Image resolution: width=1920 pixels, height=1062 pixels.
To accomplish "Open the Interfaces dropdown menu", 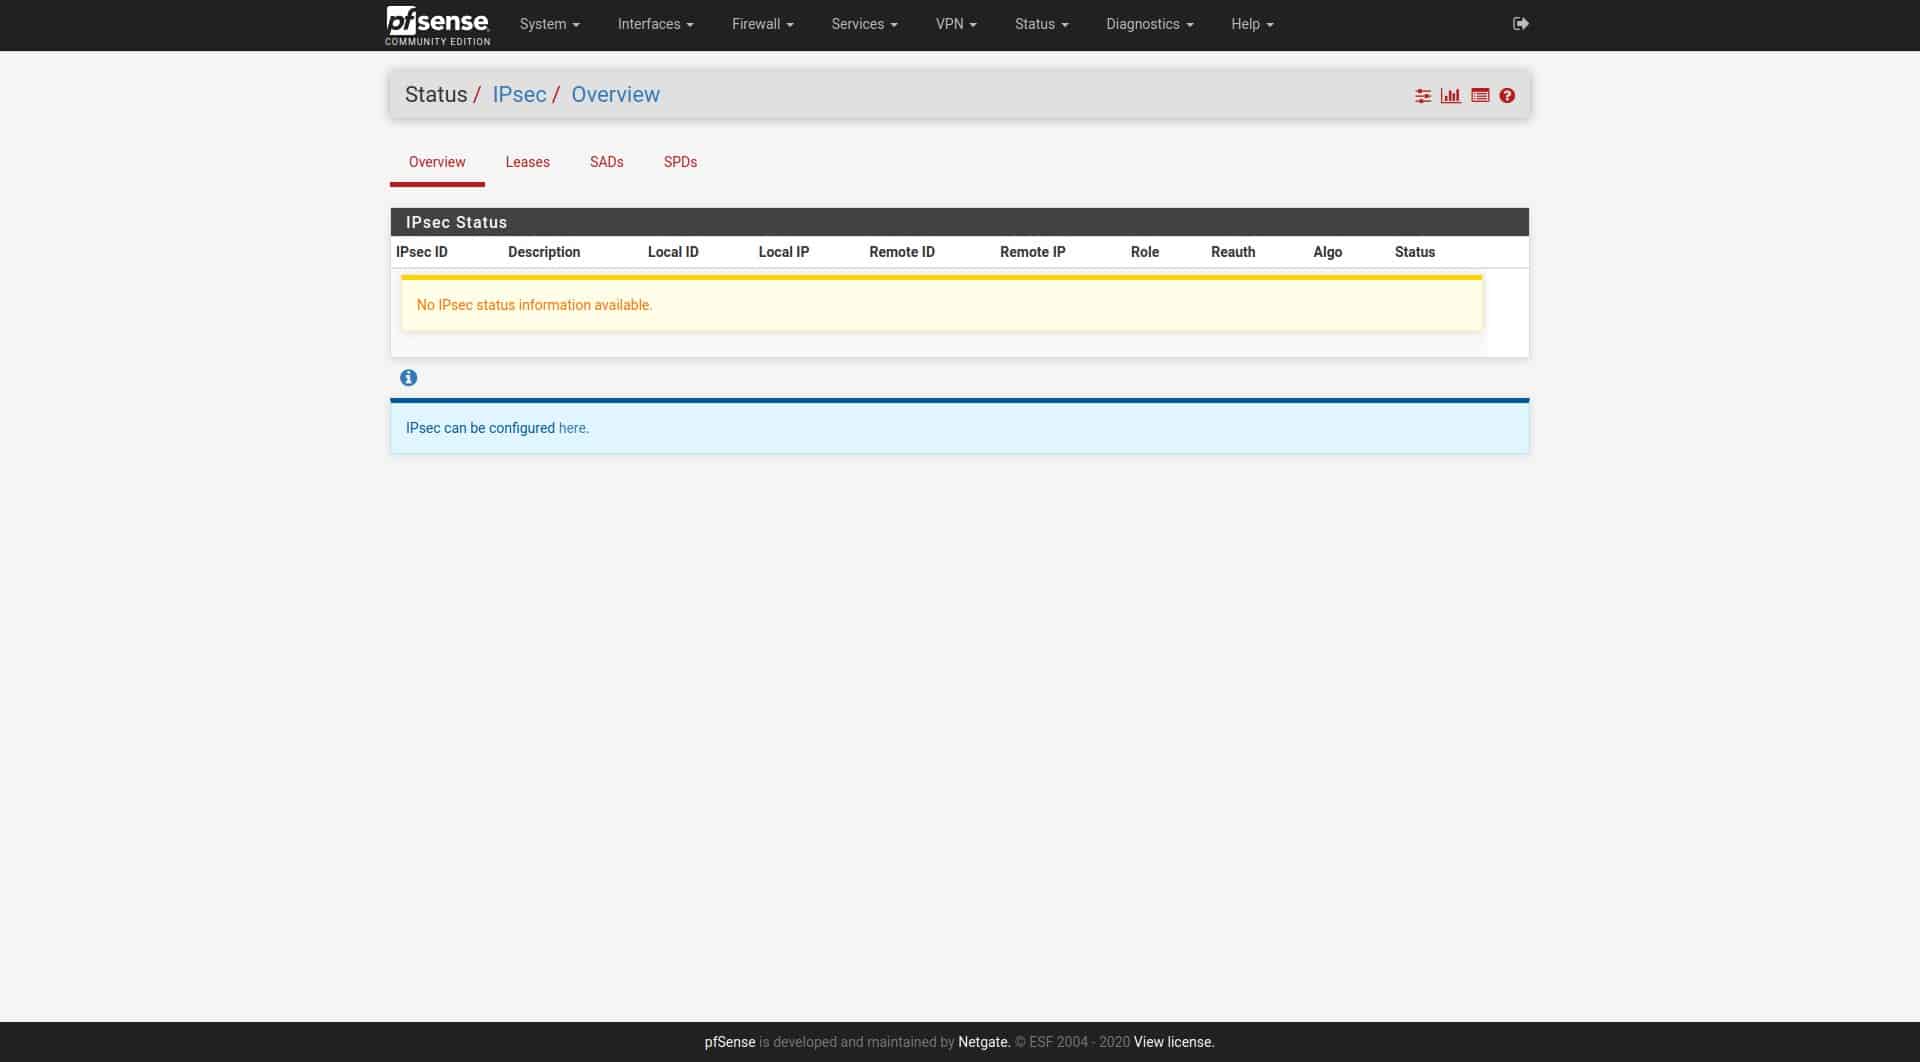I will (655, 24).
